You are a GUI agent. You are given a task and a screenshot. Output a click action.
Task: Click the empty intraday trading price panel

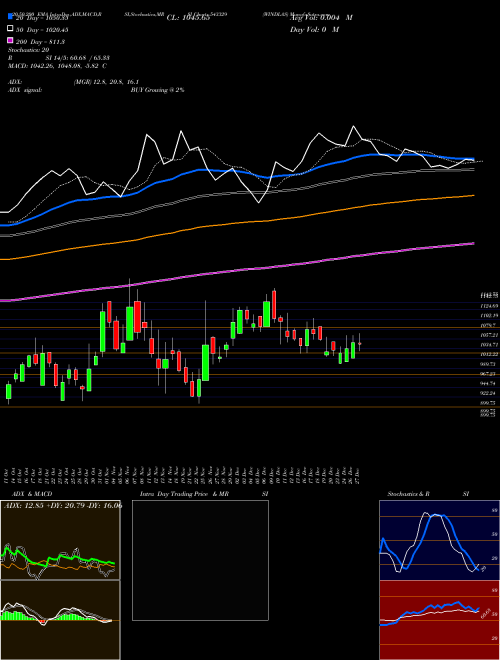200,560
